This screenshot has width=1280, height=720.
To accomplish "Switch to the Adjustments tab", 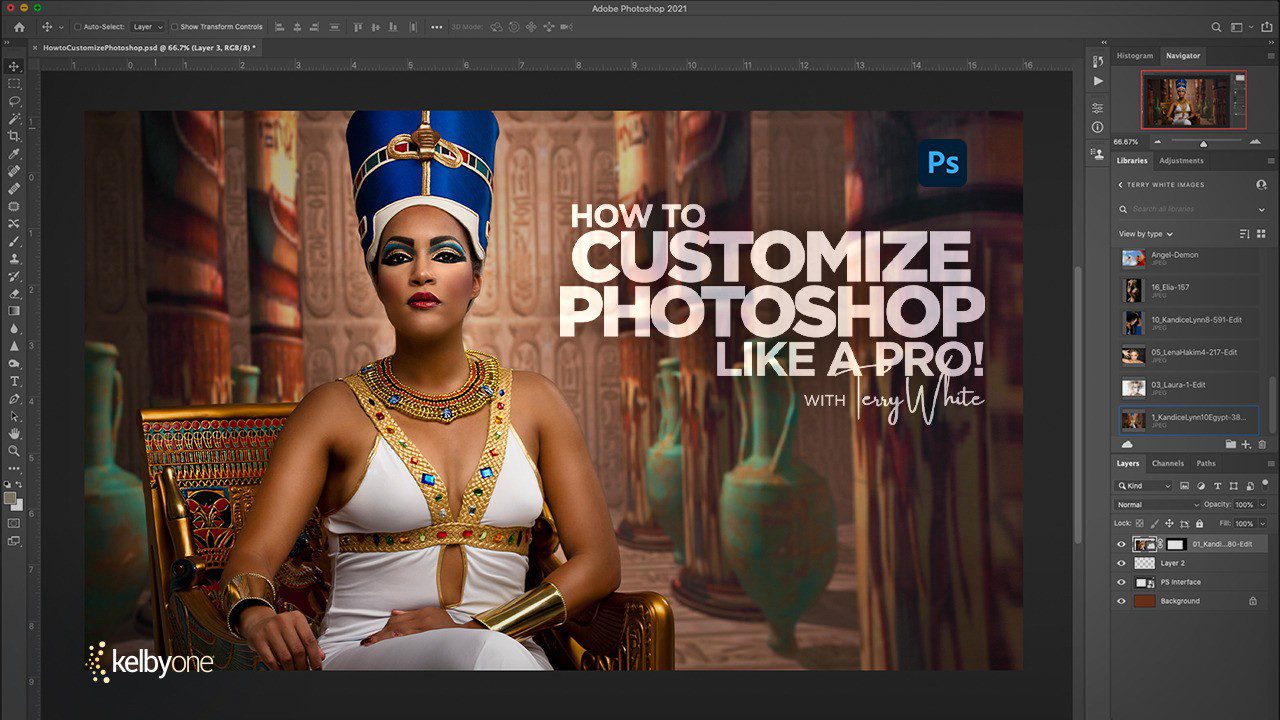I will (x=1181, y=160).
